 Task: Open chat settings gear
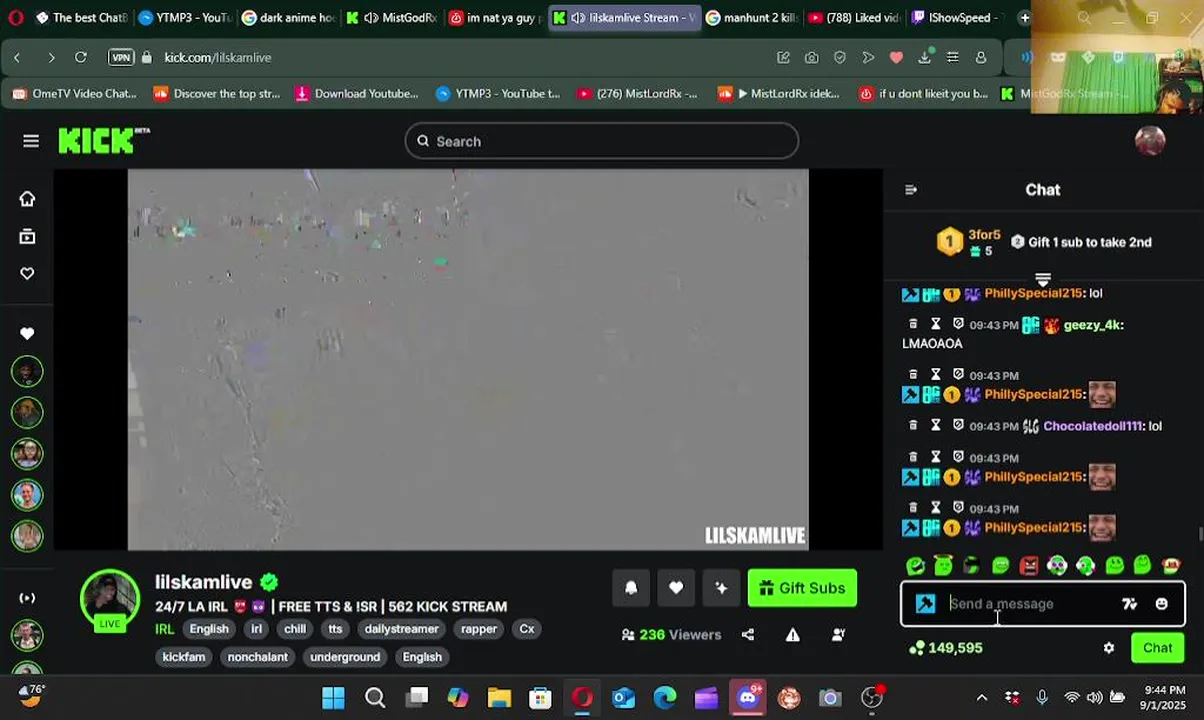(x=1109, y=648)
